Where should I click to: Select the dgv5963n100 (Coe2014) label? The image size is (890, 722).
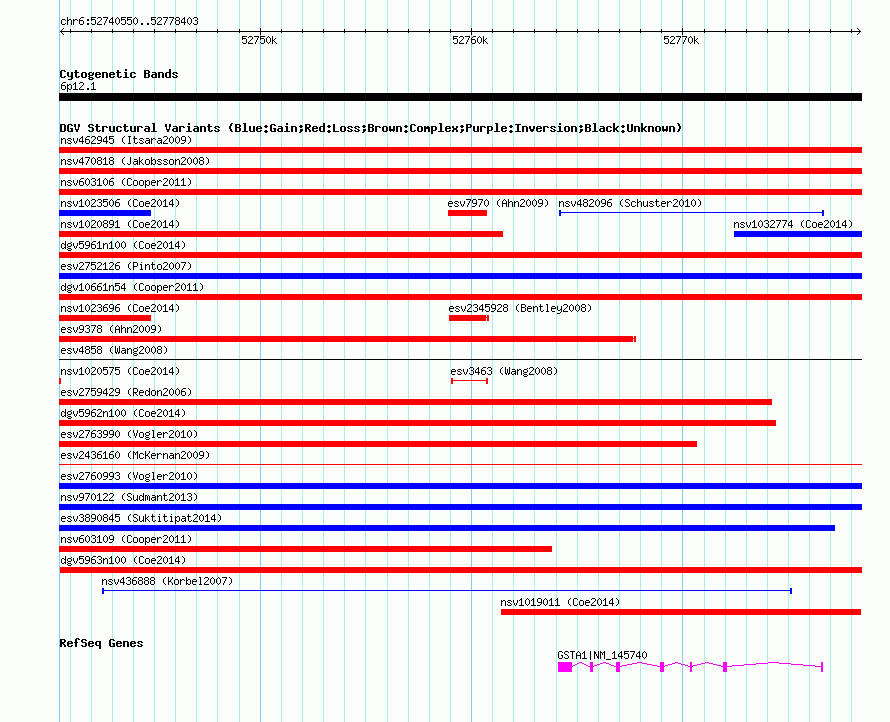[123, 560]
